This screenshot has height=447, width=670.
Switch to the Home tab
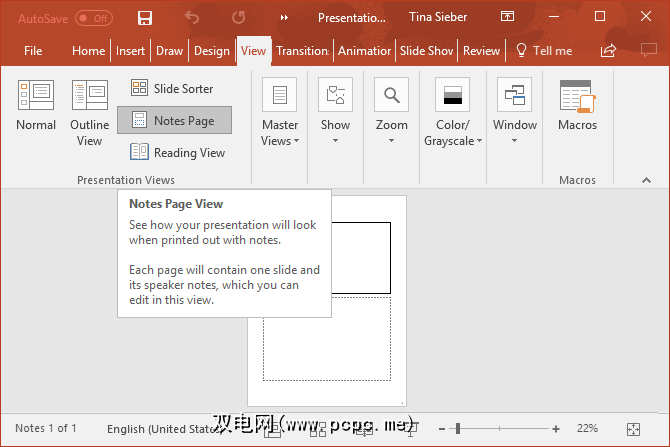88,51
